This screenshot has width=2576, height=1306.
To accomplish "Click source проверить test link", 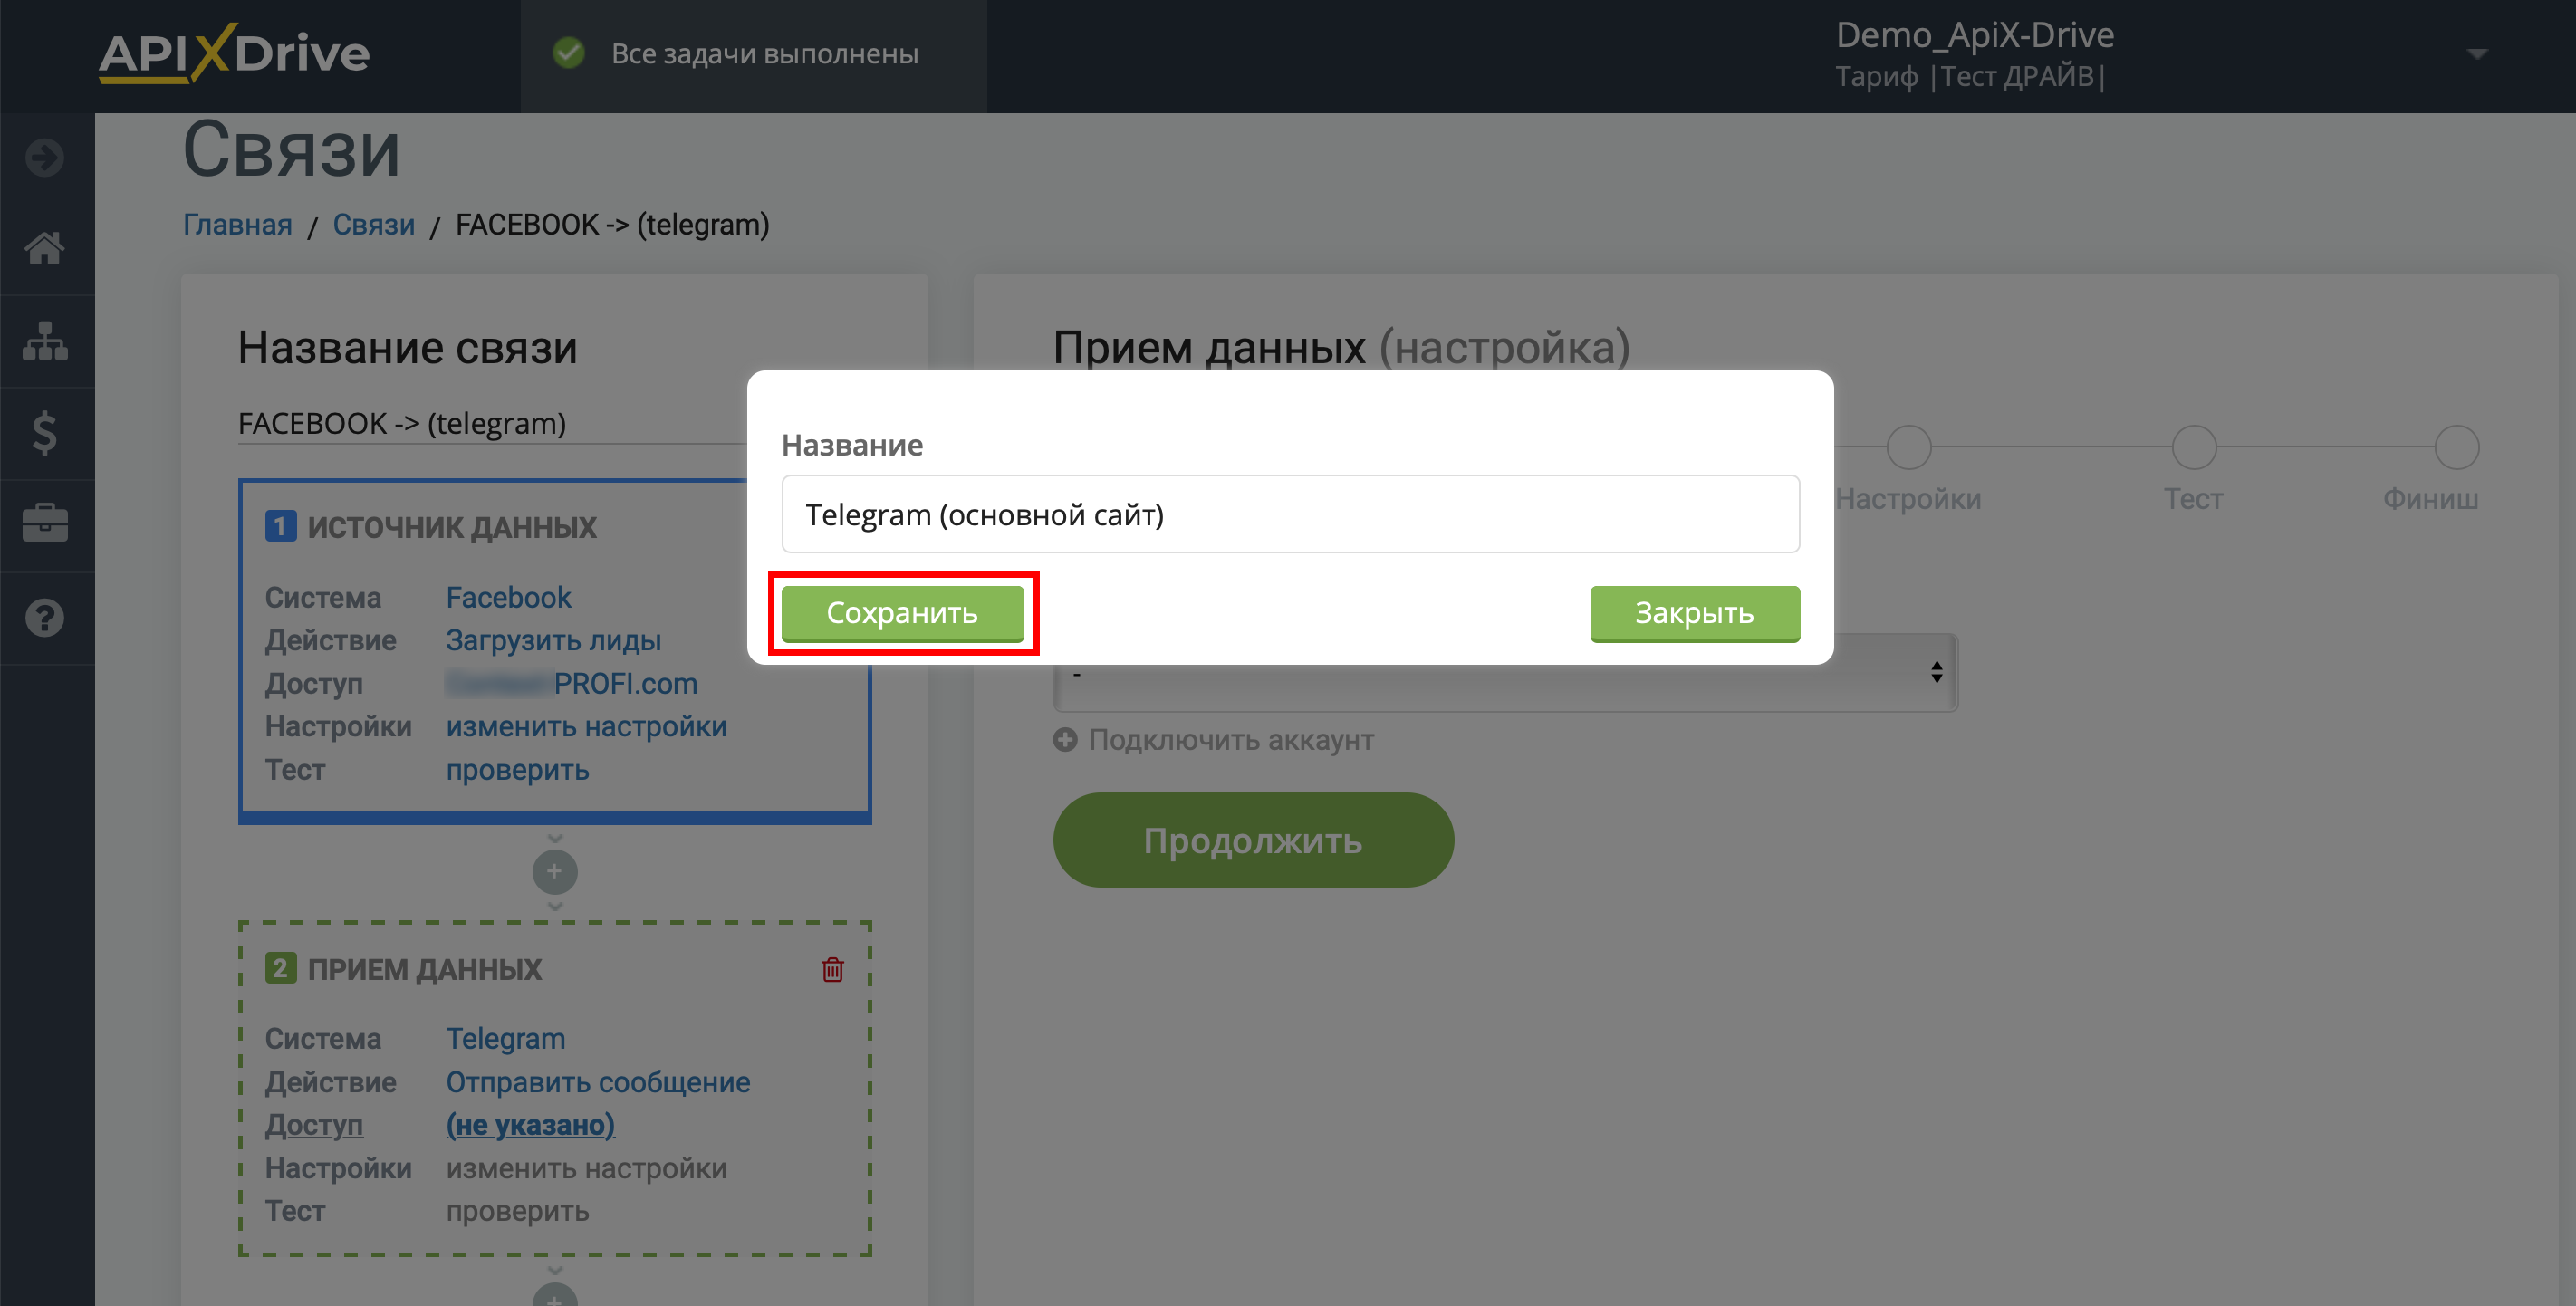I will (x=517, y=769).
